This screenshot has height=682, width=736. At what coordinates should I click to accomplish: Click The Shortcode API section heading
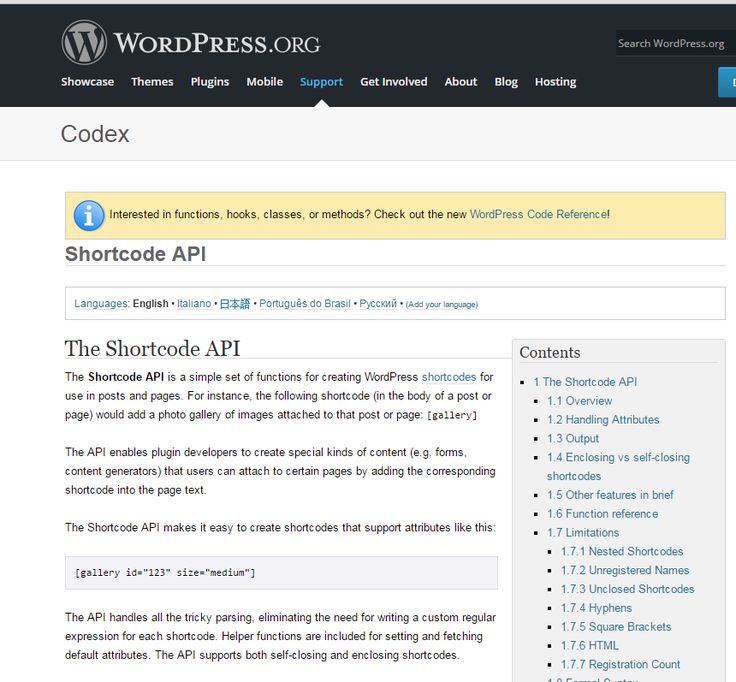[152, 348]
